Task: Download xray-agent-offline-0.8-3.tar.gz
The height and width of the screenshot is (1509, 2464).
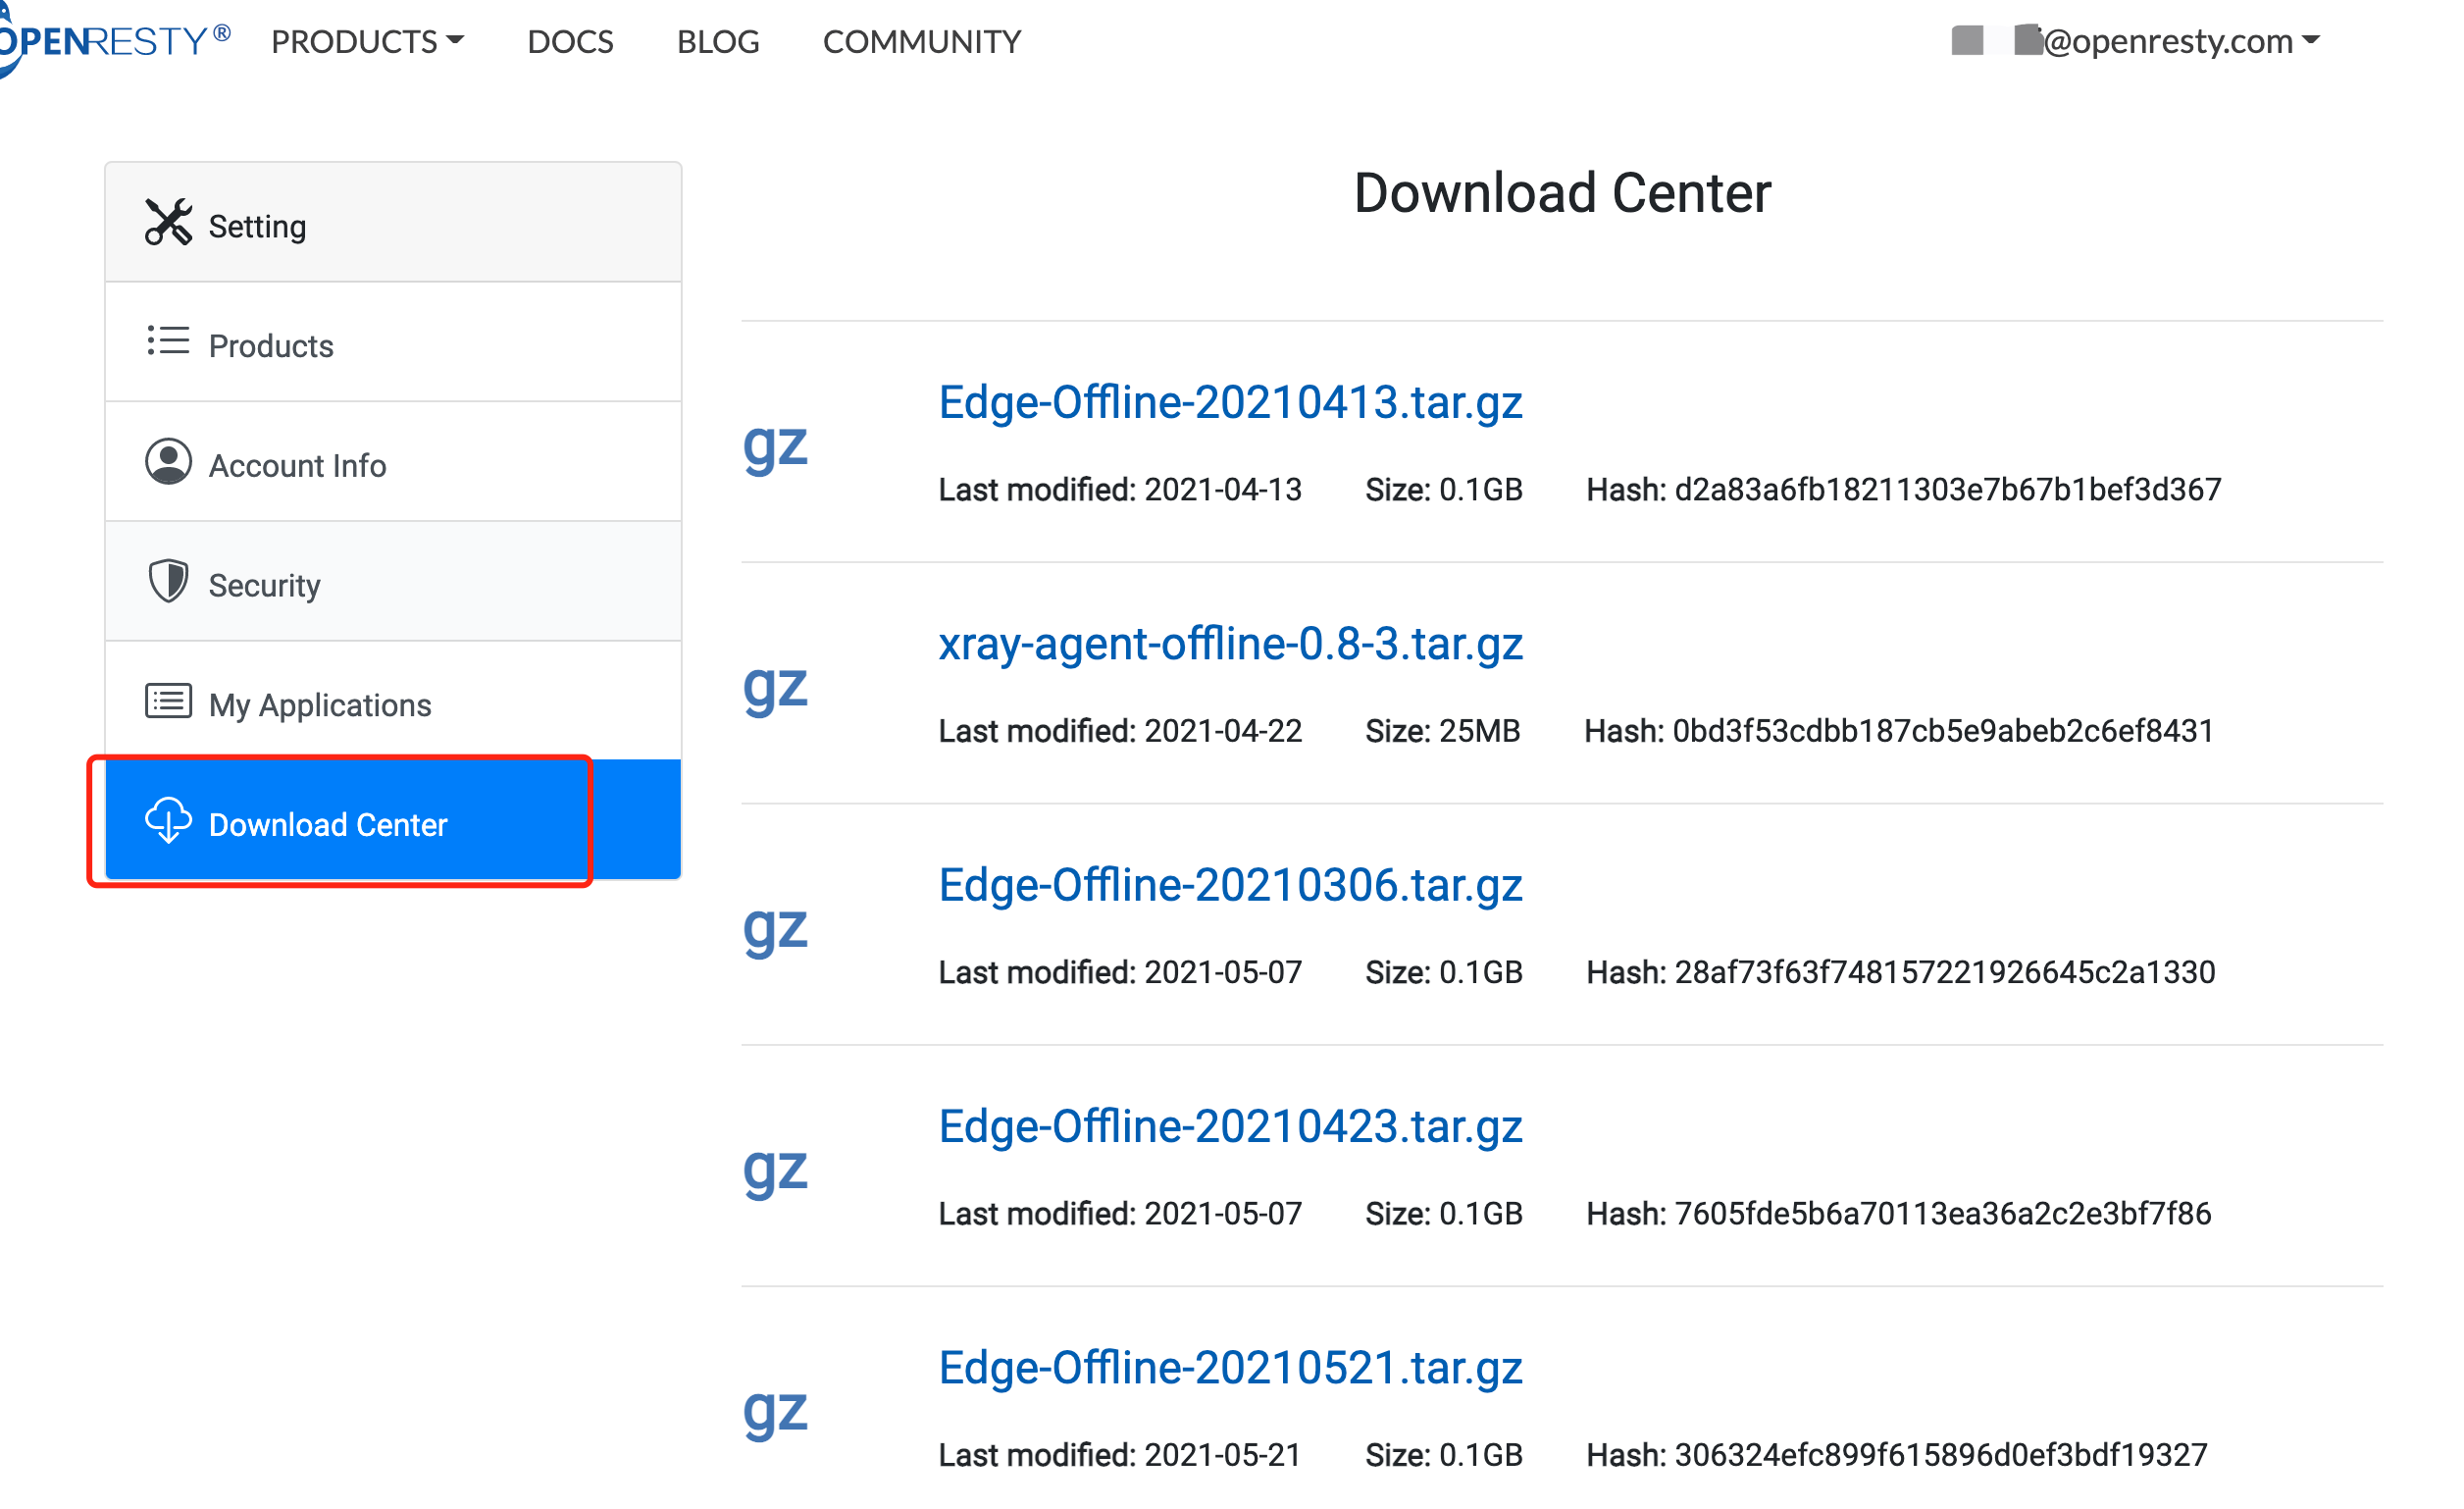Action: 1230,643
